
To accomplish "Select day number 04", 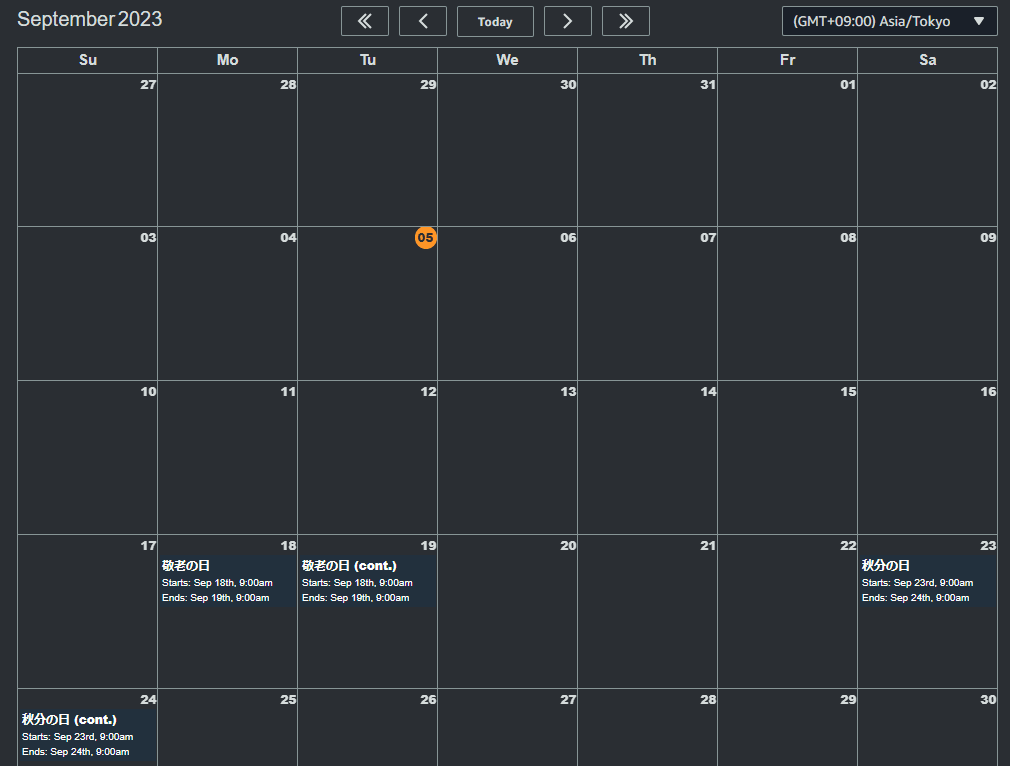I will pos(288,238).
